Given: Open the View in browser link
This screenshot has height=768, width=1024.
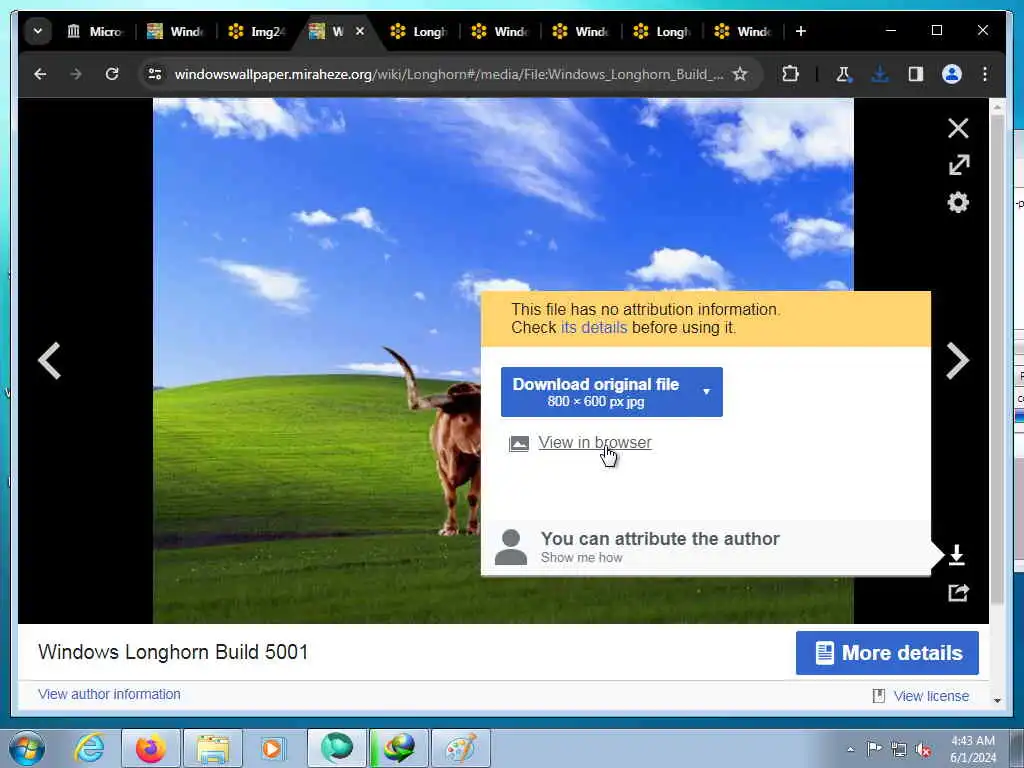Looking at the screenshot, I should (594, 443).
